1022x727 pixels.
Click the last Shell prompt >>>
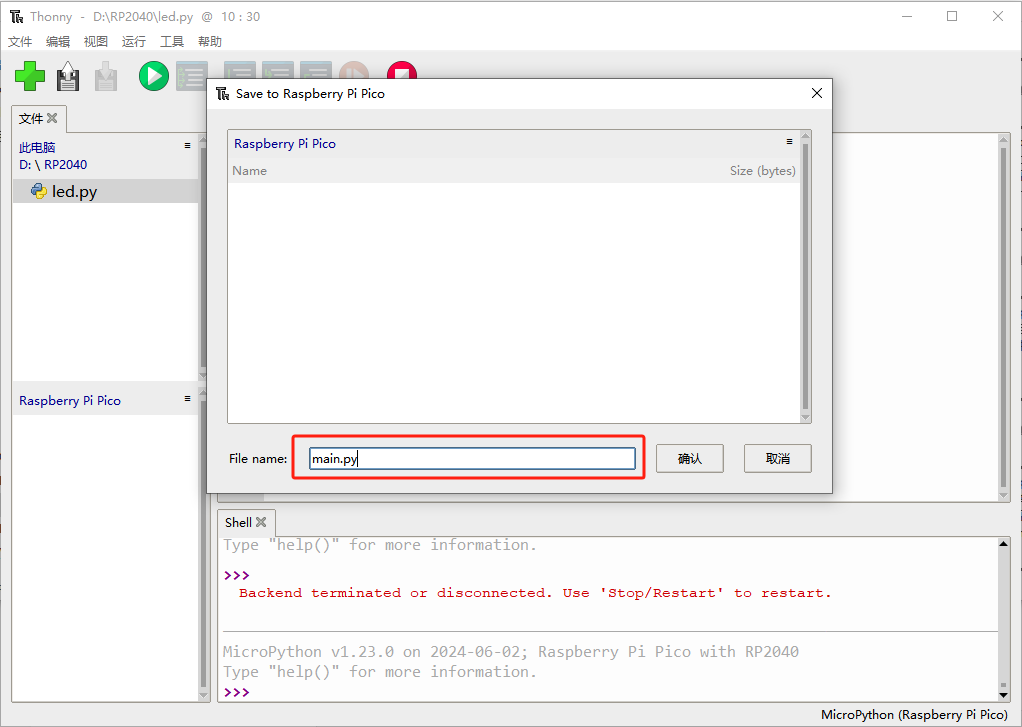(237, 692)
